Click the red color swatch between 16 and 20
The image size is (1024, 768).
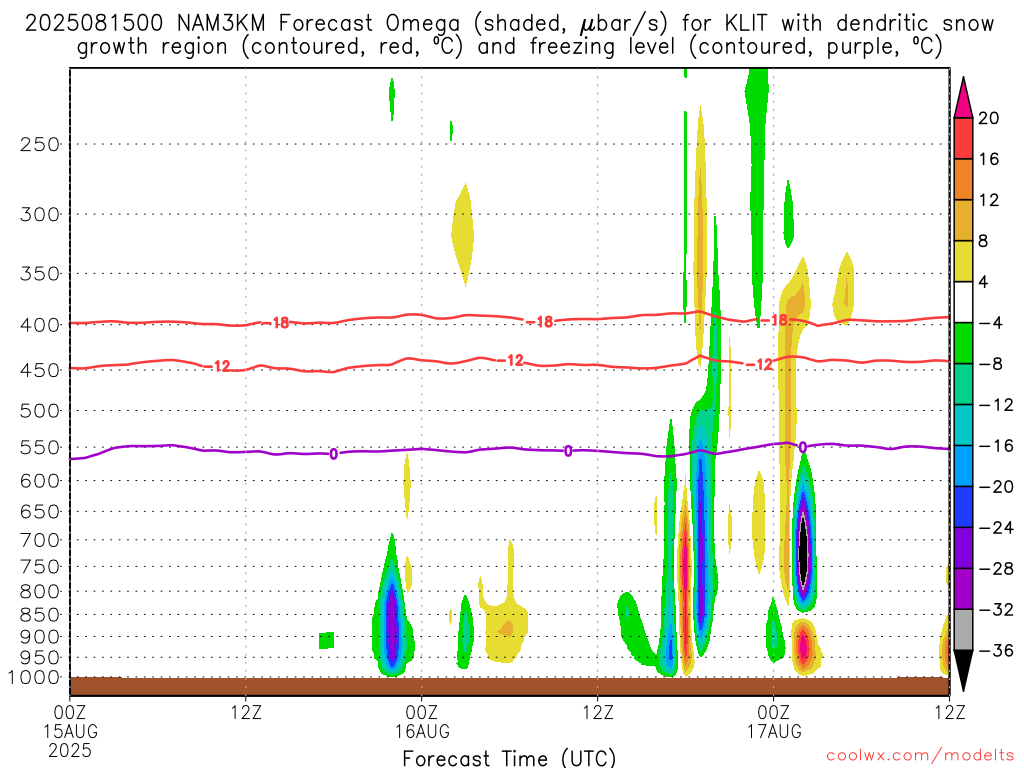pyautogui.click(x=963, y=138)
